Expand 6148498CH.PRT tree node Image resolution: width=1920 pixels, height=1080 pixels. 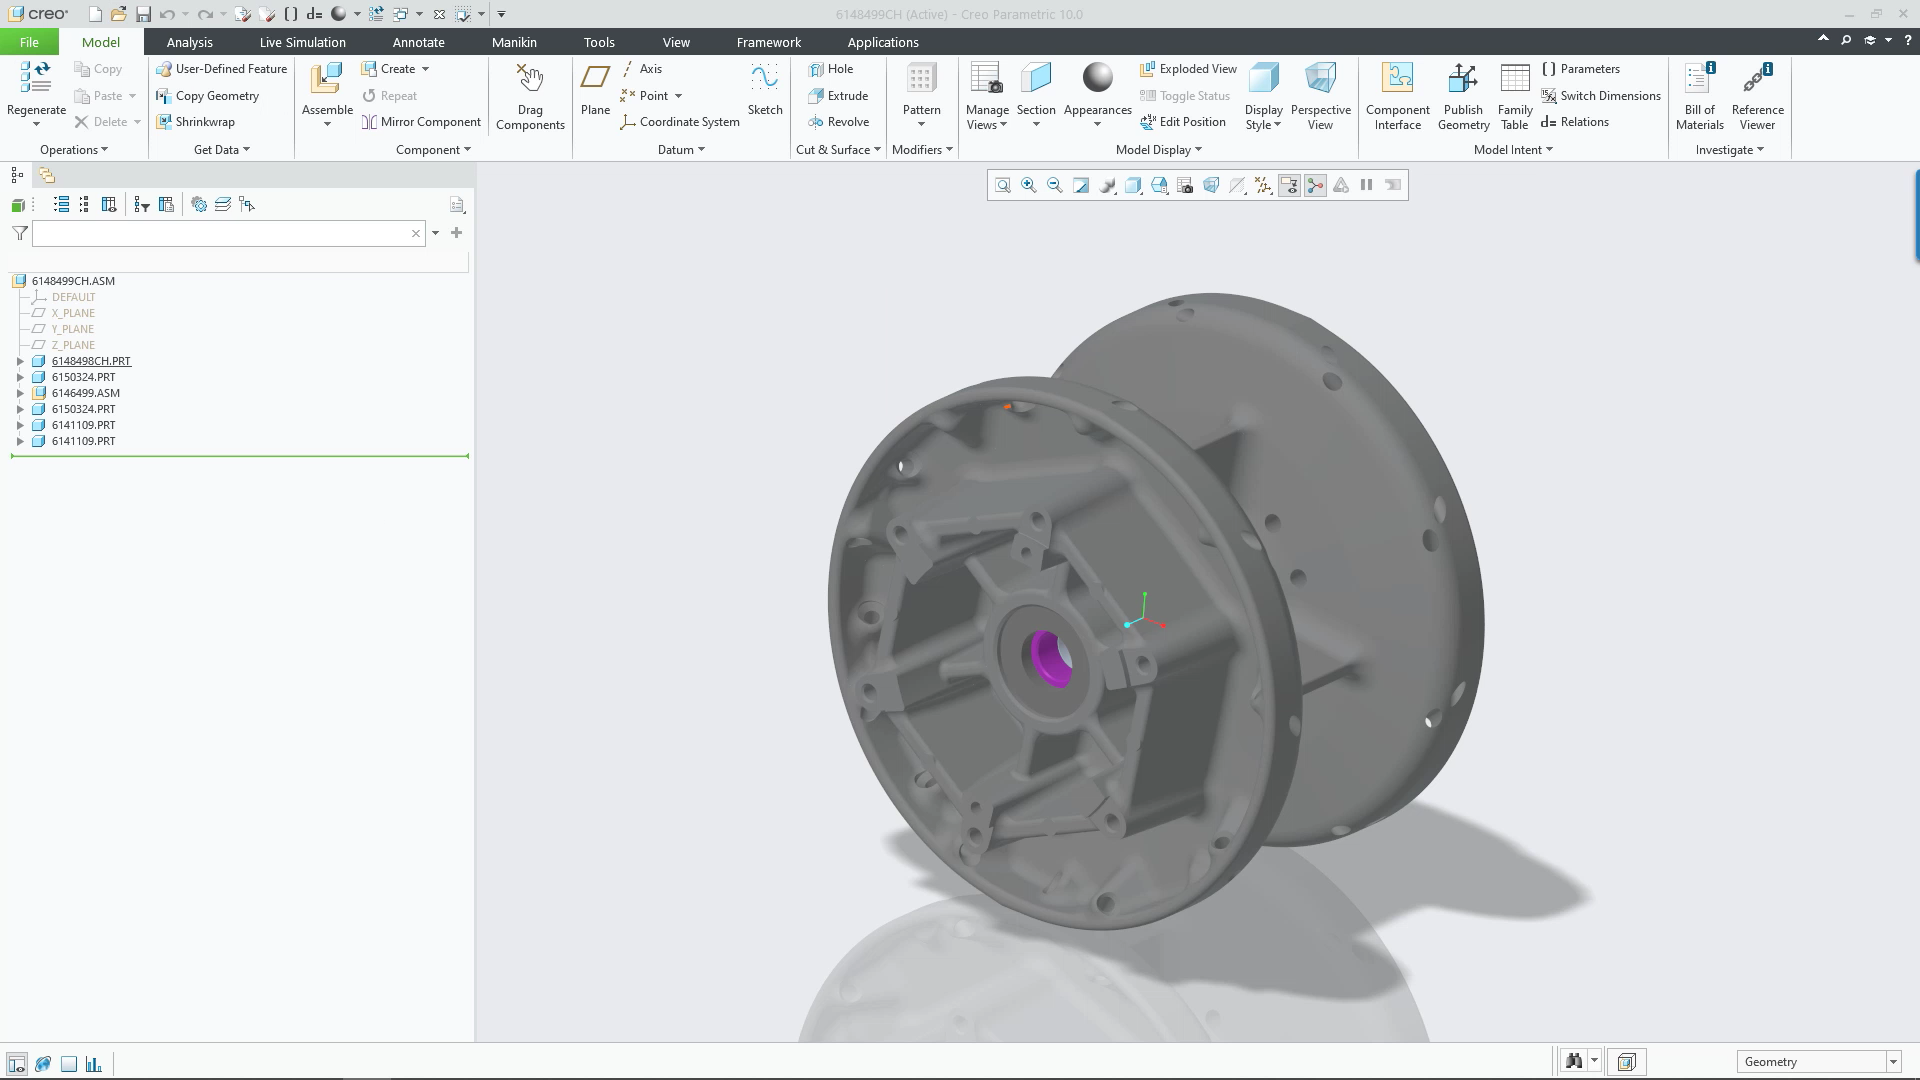[20, 361]
